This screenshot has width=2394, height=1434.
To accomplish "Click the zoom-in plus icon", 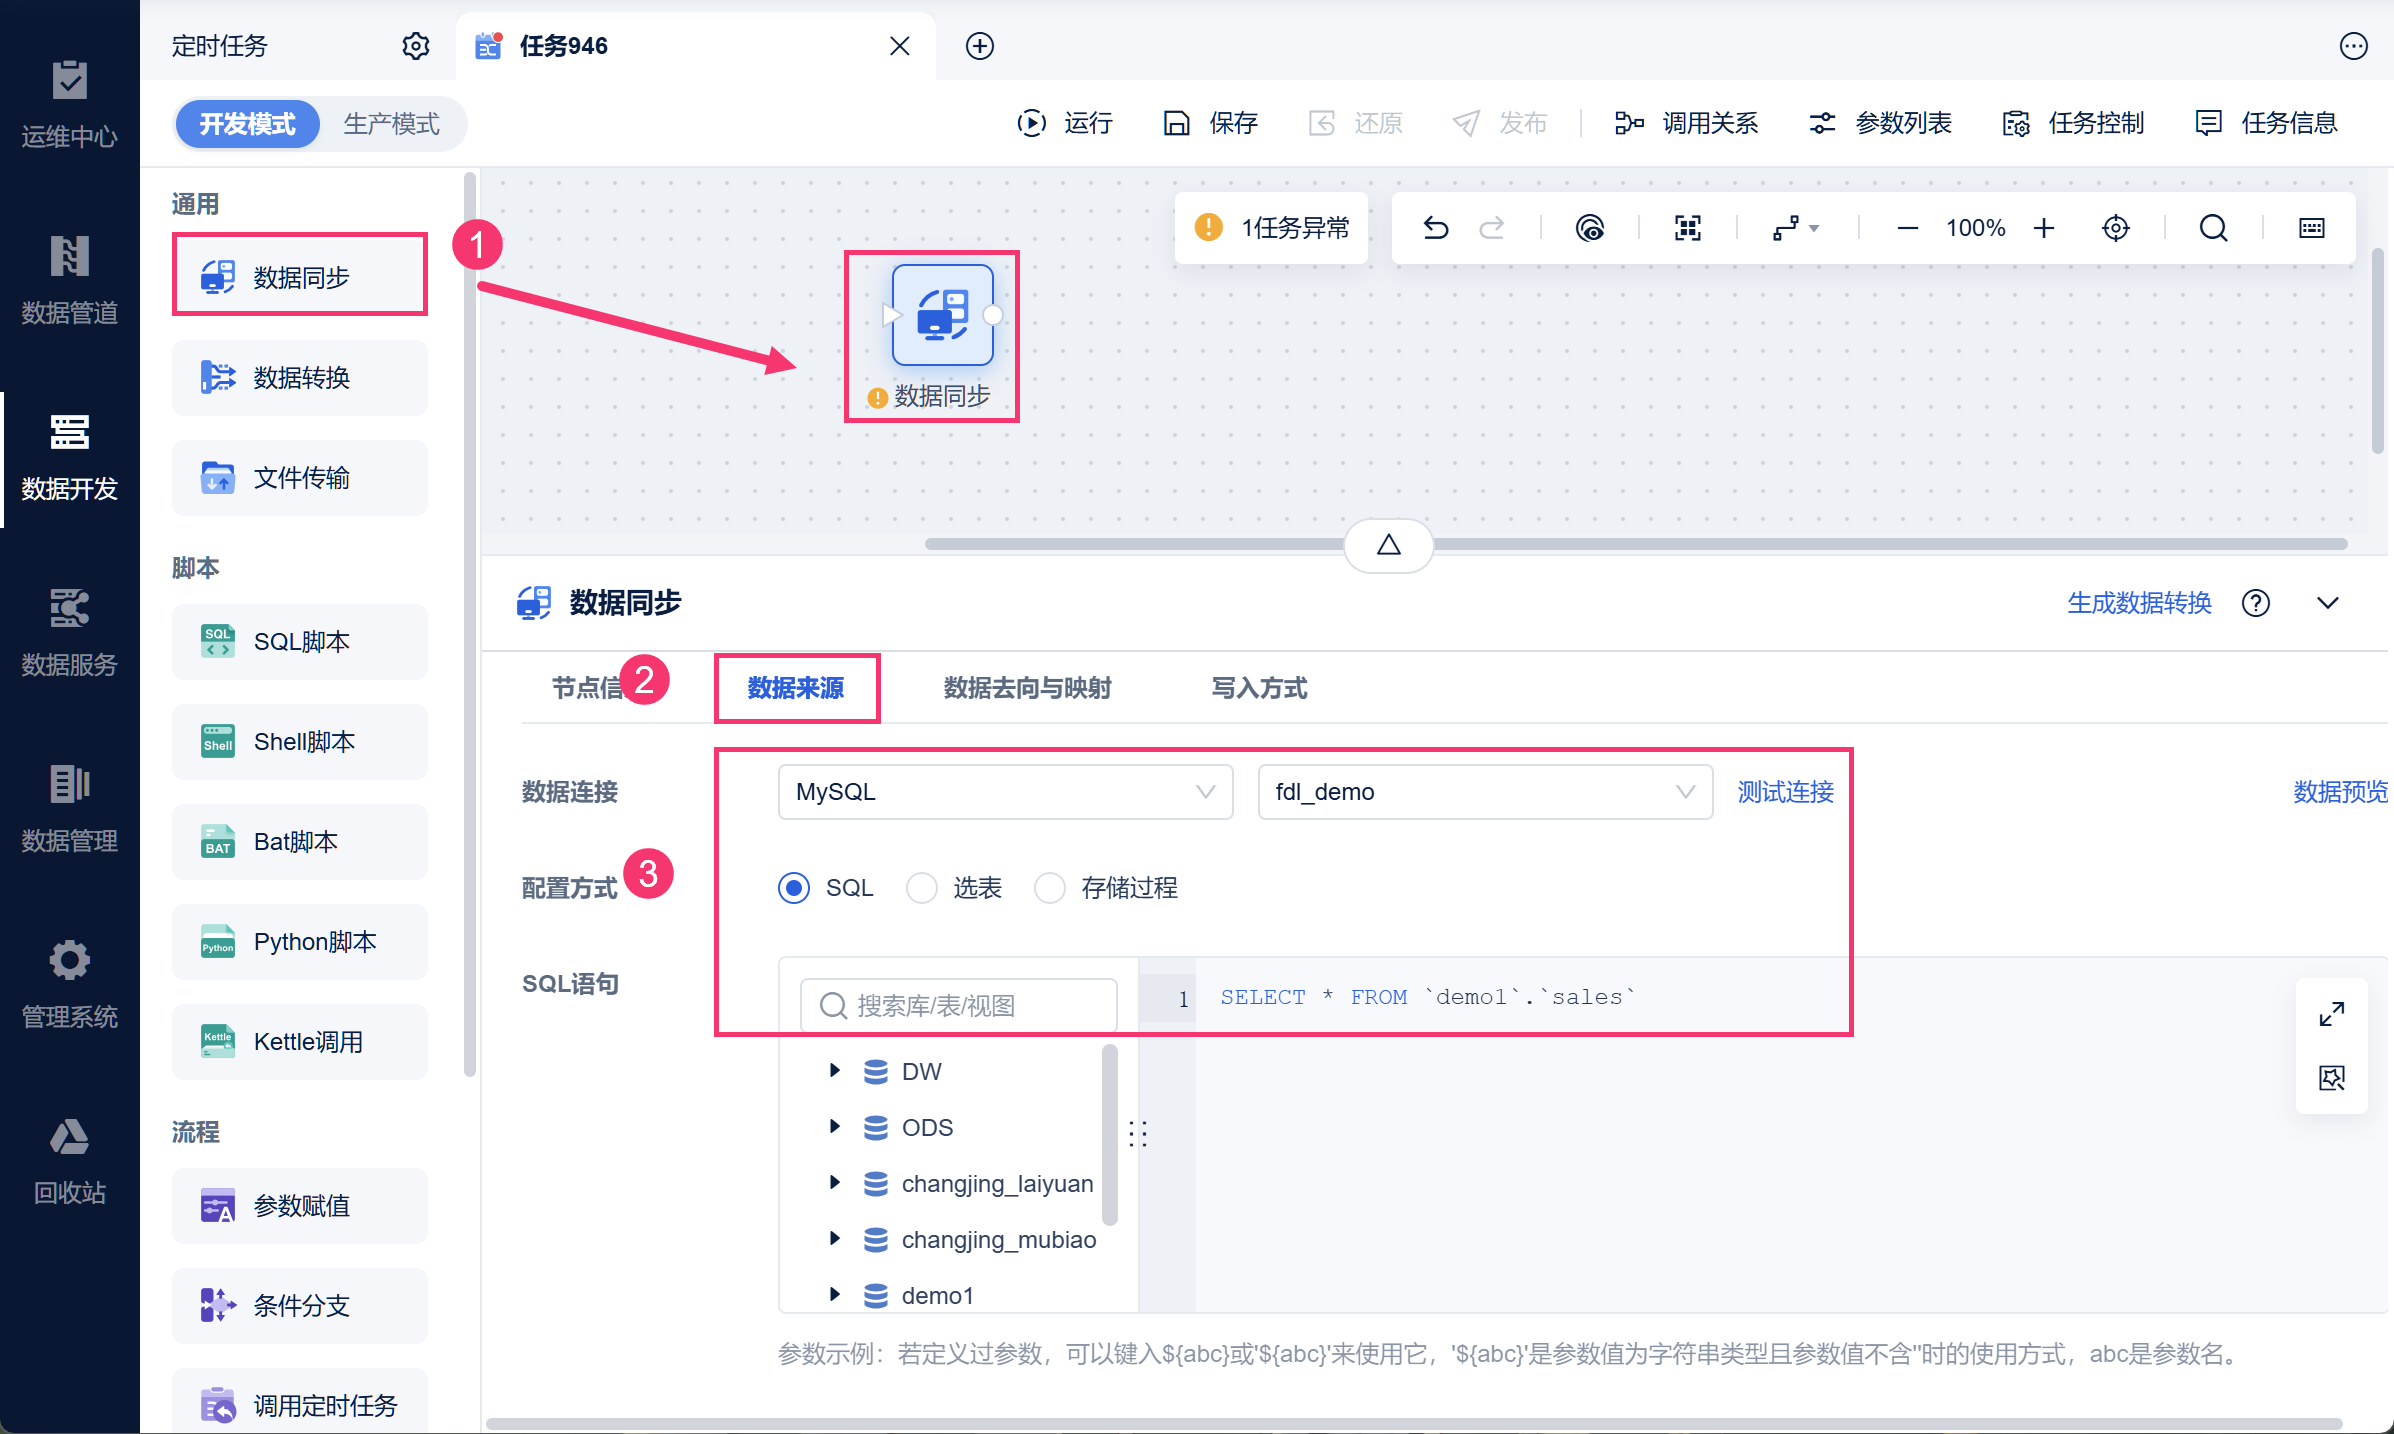I will click(2044, 229).
